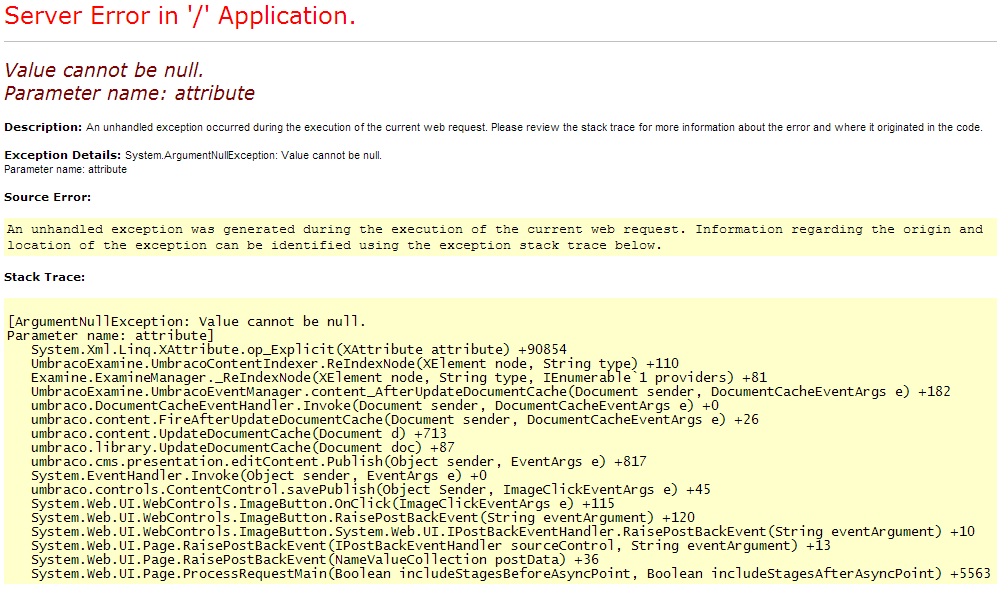Click the 'System.EventHandler.Invoke' stack line

(x=259, y=475)
